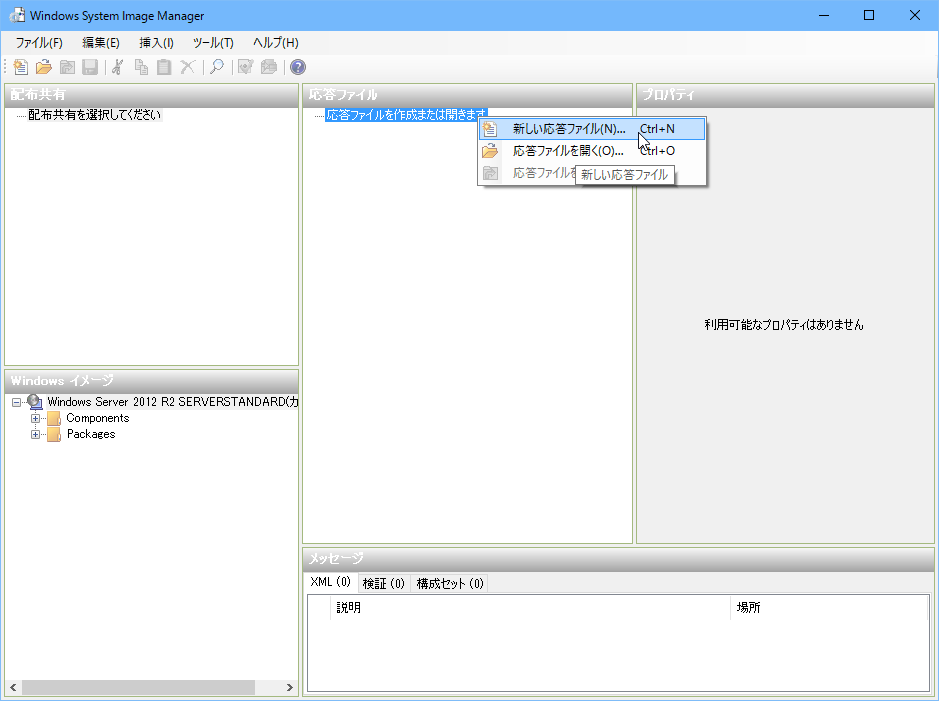Click the Cut scissors toolbar icon
The height and width of the screenshot is (701, 939).
(118, 67)
